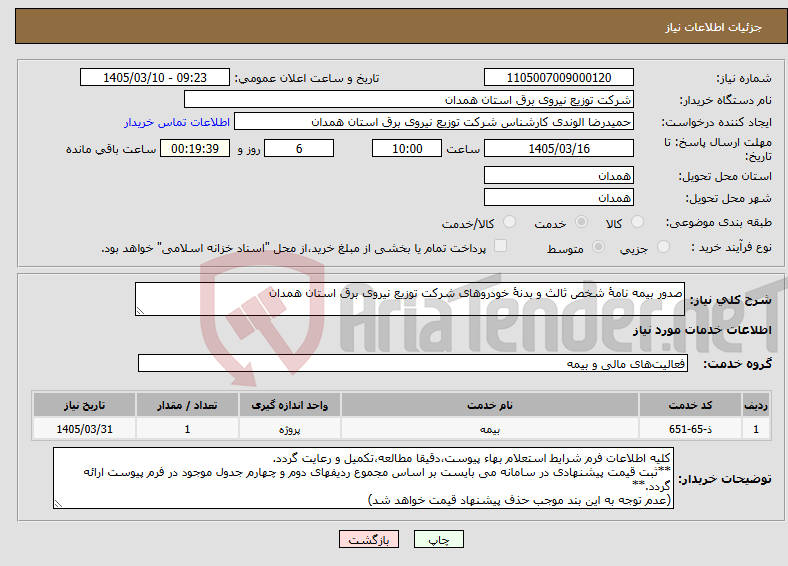Click the اطلاعات خدمات مورد نیاز heading
Screen dimensions: 788x566
pos(702,330)
